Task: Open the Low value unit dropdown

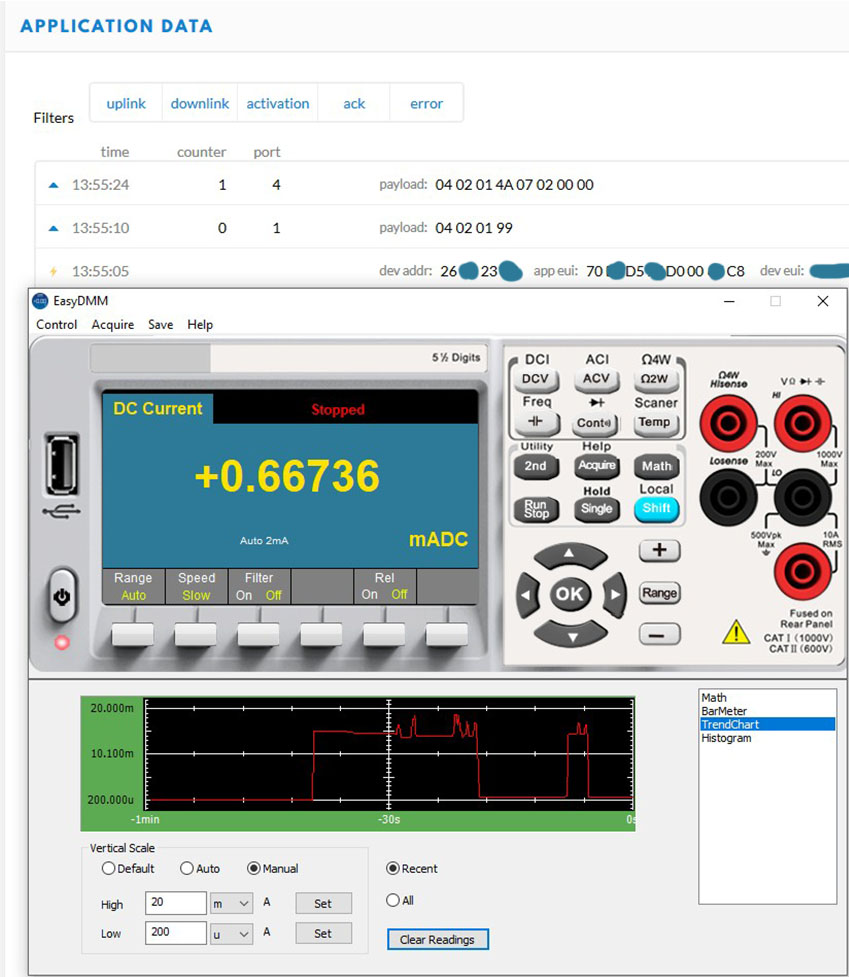Action: 231,934
